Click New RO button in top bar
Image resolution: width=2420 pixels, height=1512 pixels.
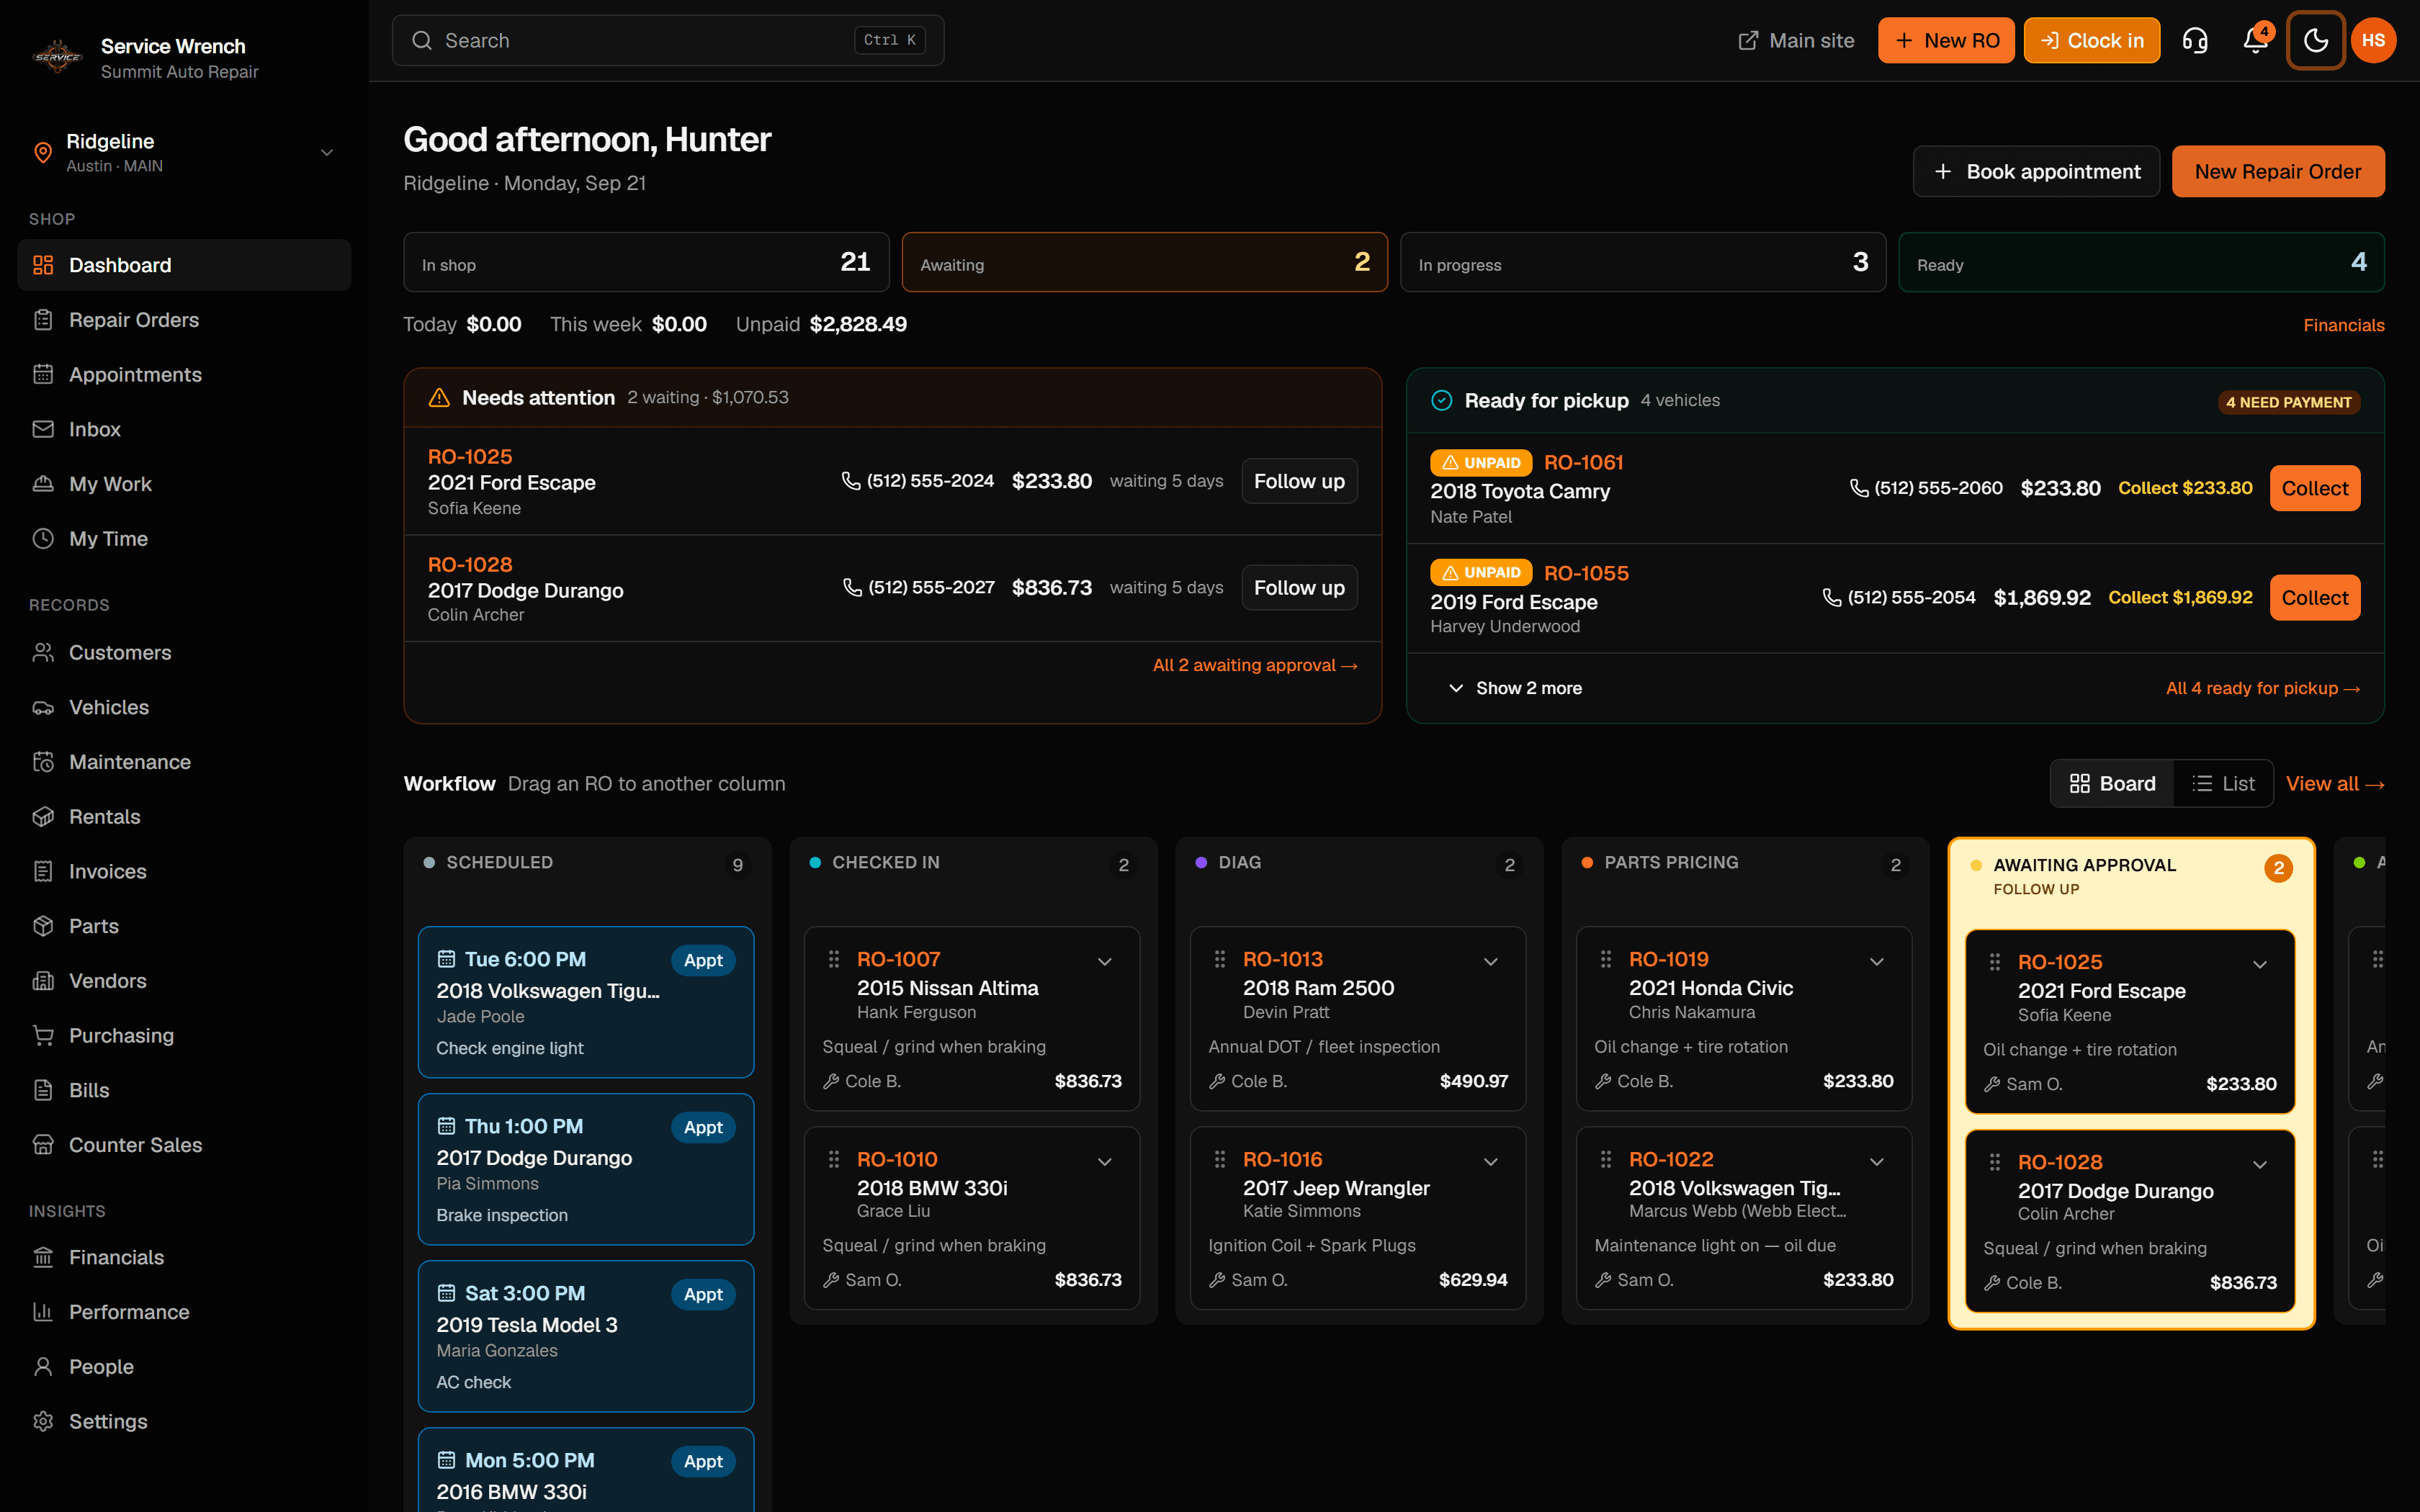[x=1946, y=40]
